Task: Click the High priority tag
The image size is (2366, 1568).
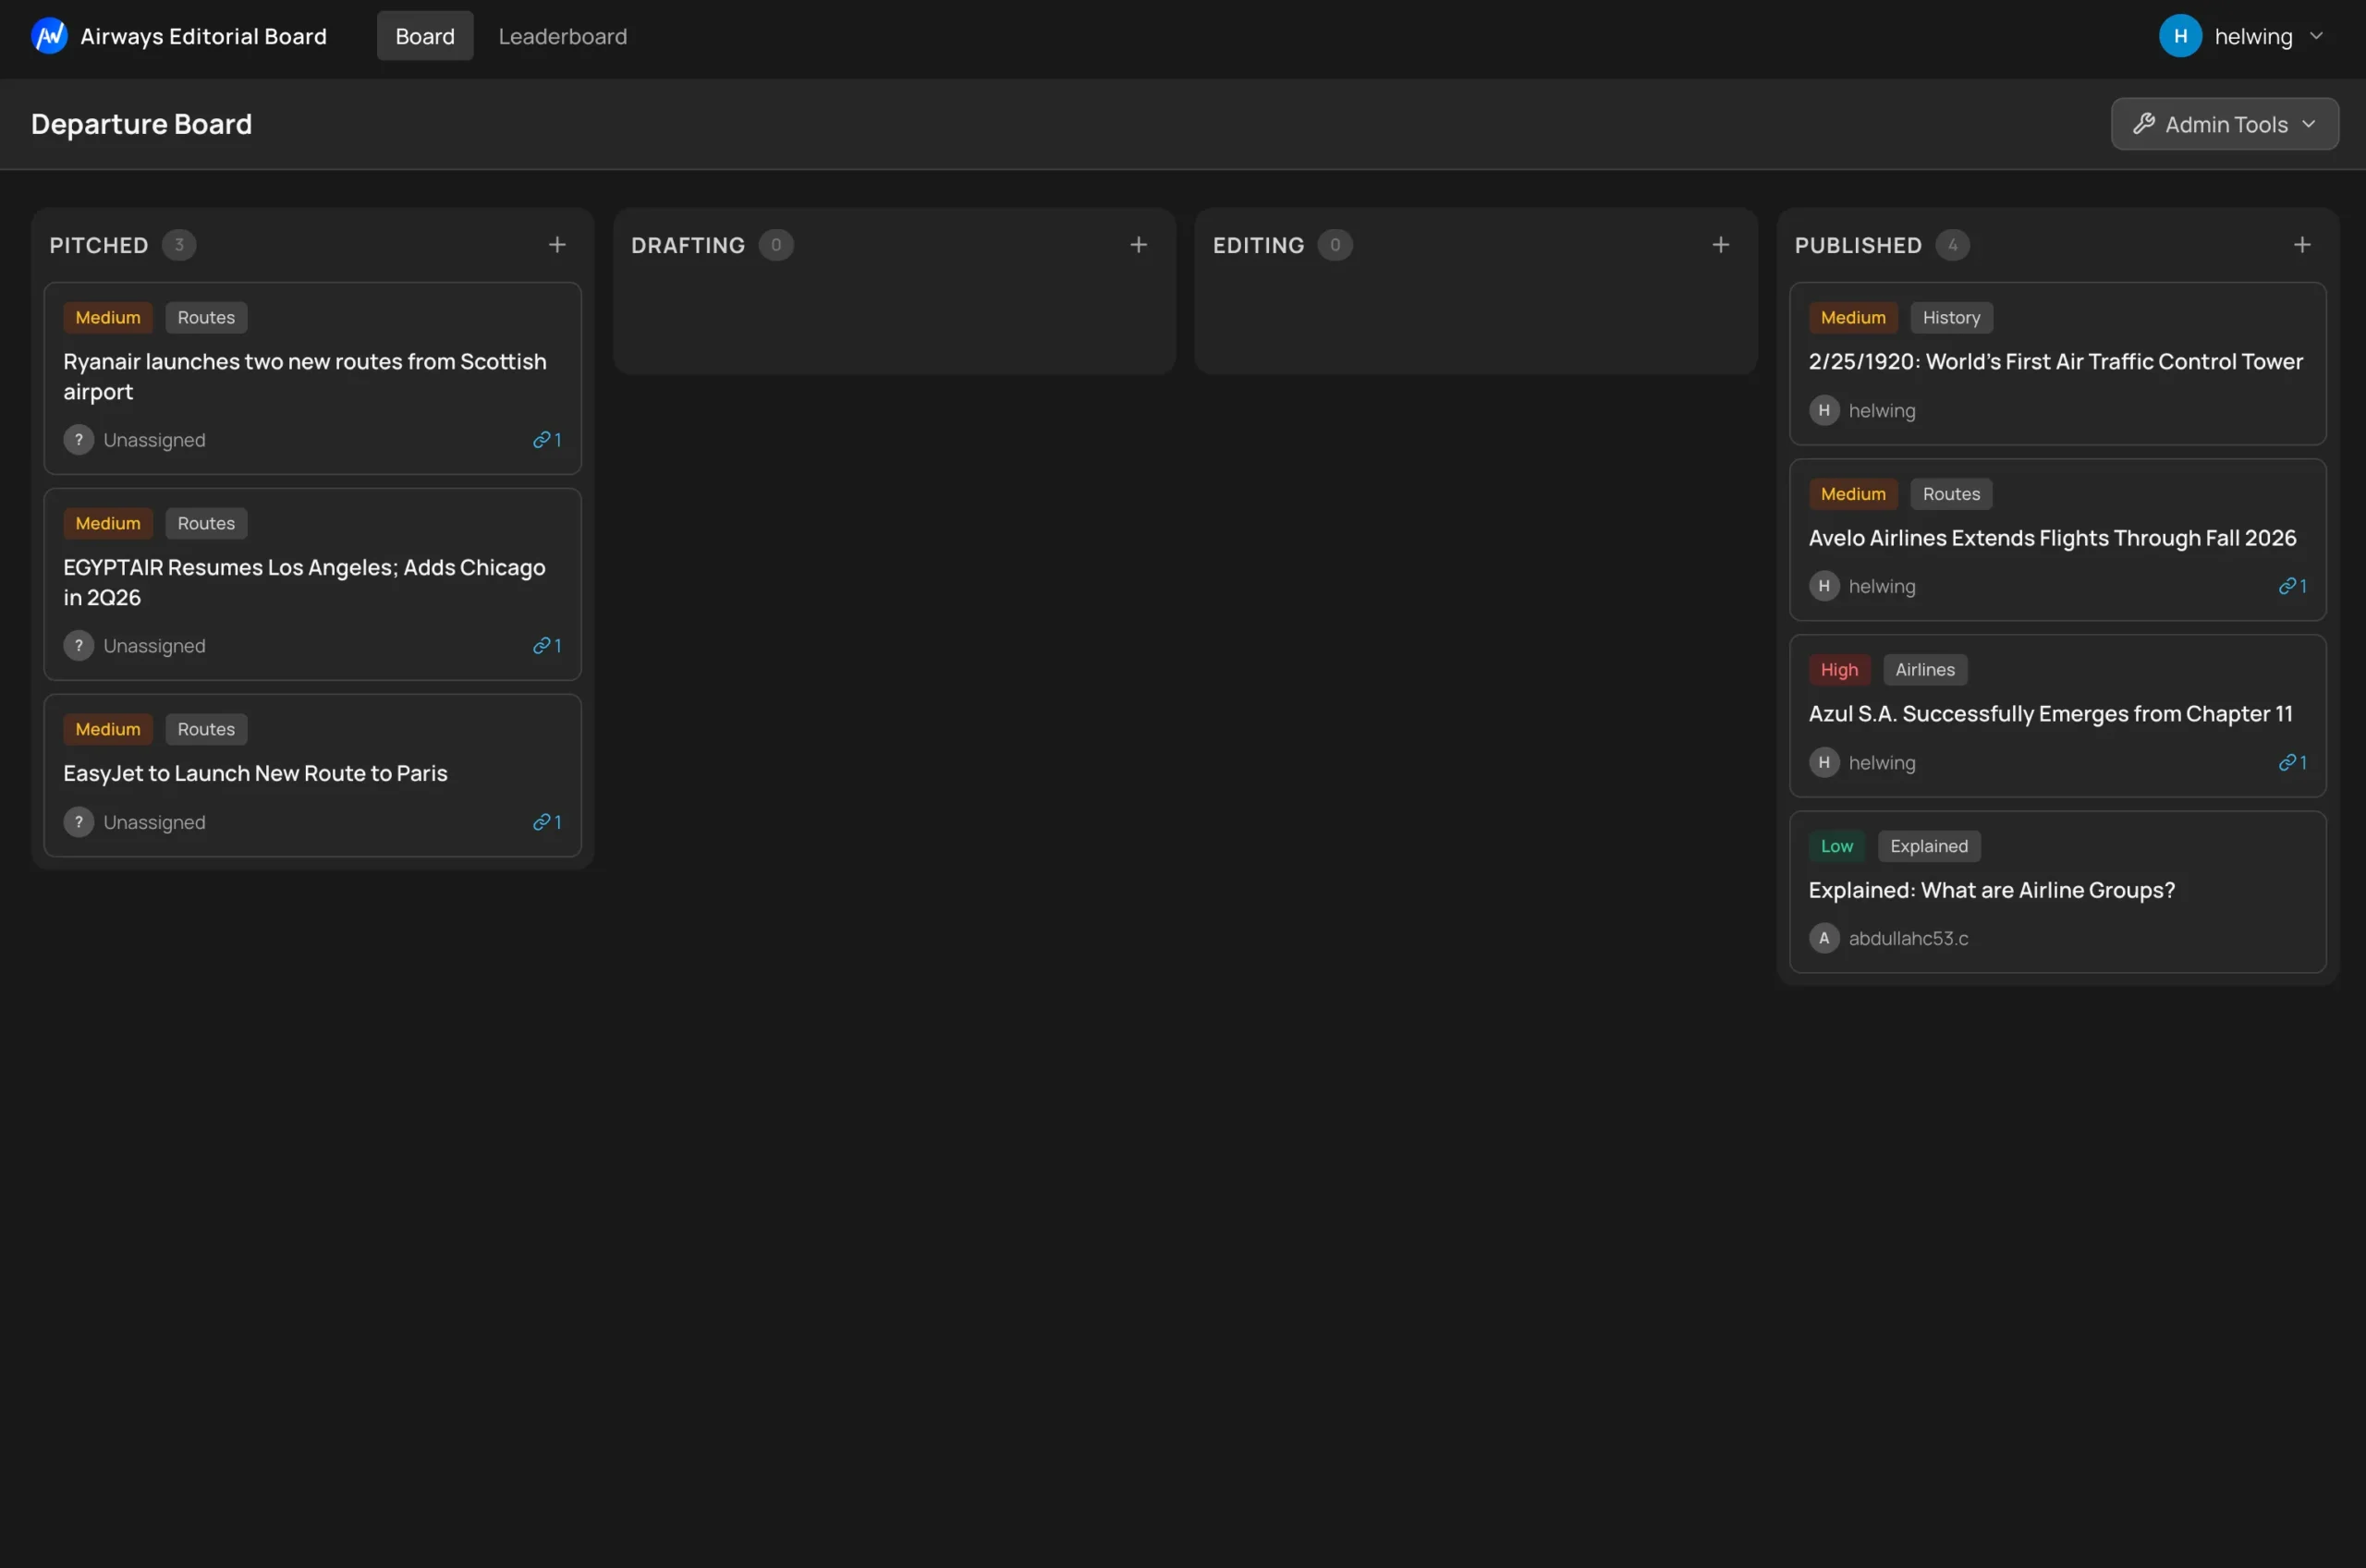Action: [1839, 670]
